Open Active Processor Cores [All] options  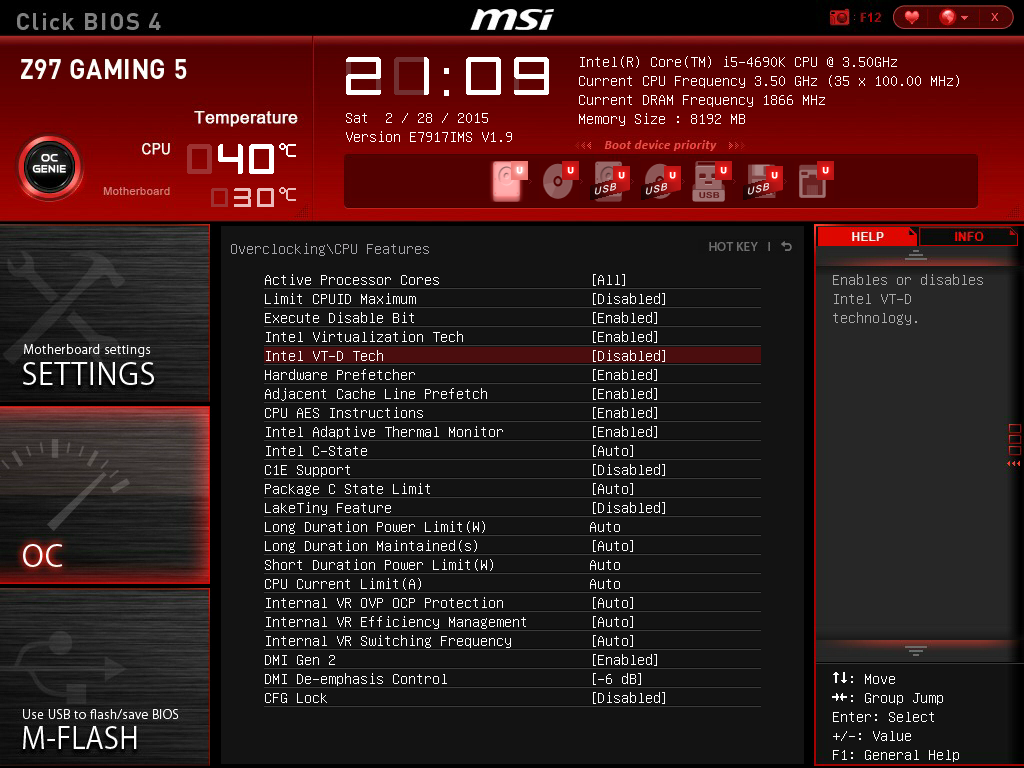tap(609, 280)
